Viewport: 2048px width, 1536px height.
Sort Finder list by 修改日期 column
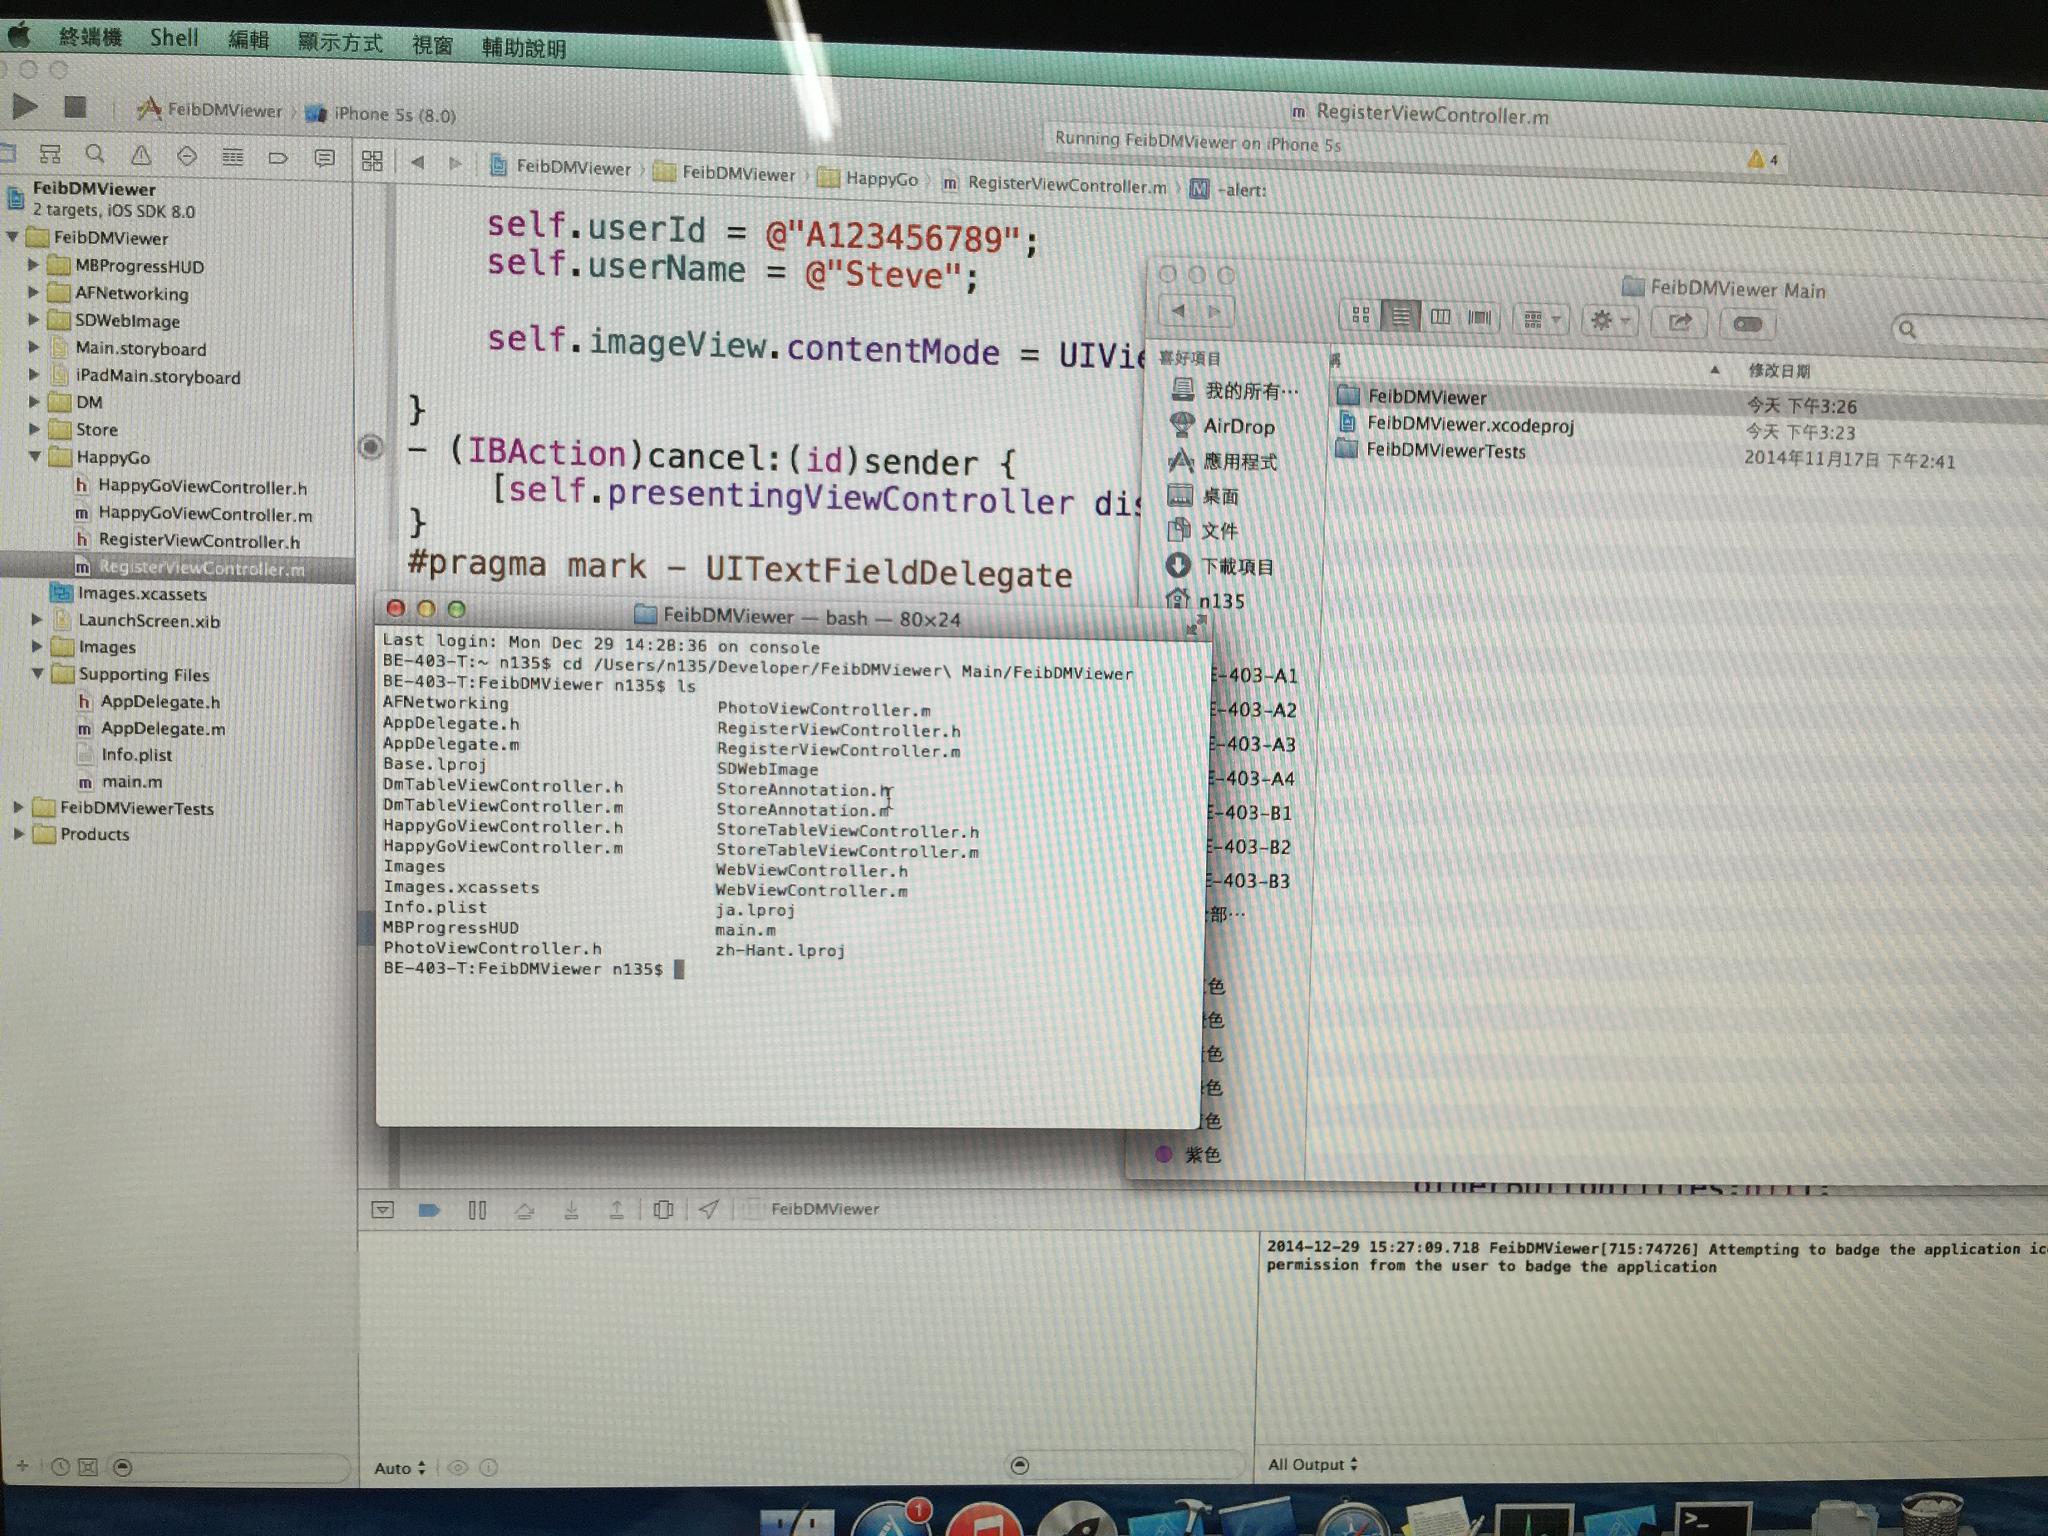point(1778,371)
